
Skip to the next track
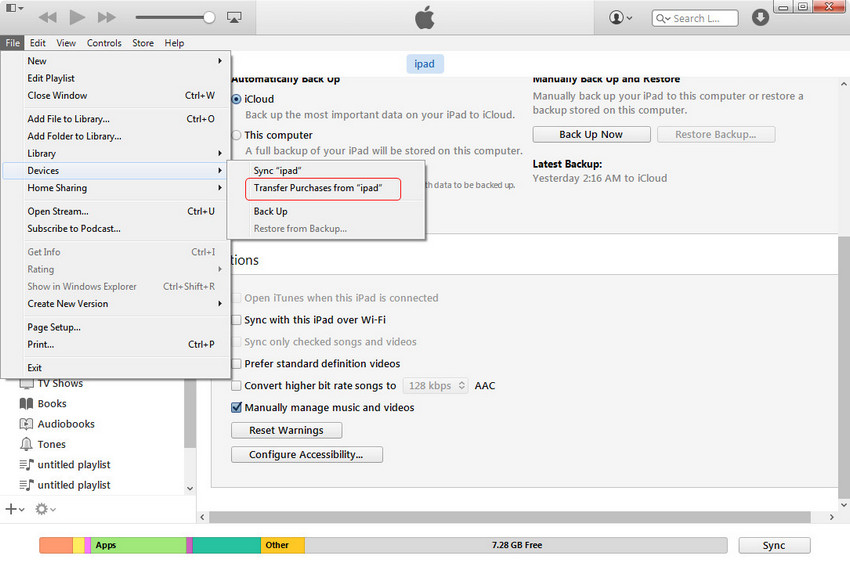107,18
